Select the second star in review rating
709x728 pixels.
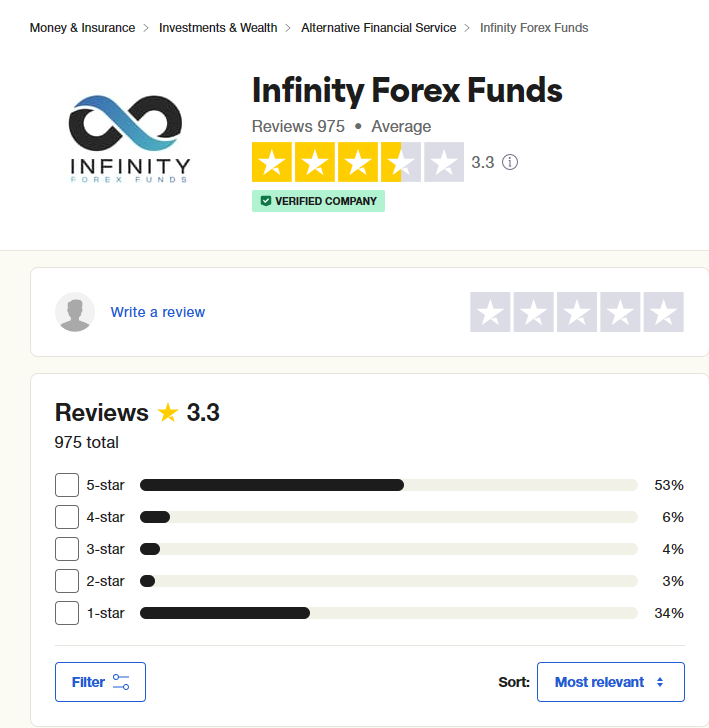pos(533,312)
